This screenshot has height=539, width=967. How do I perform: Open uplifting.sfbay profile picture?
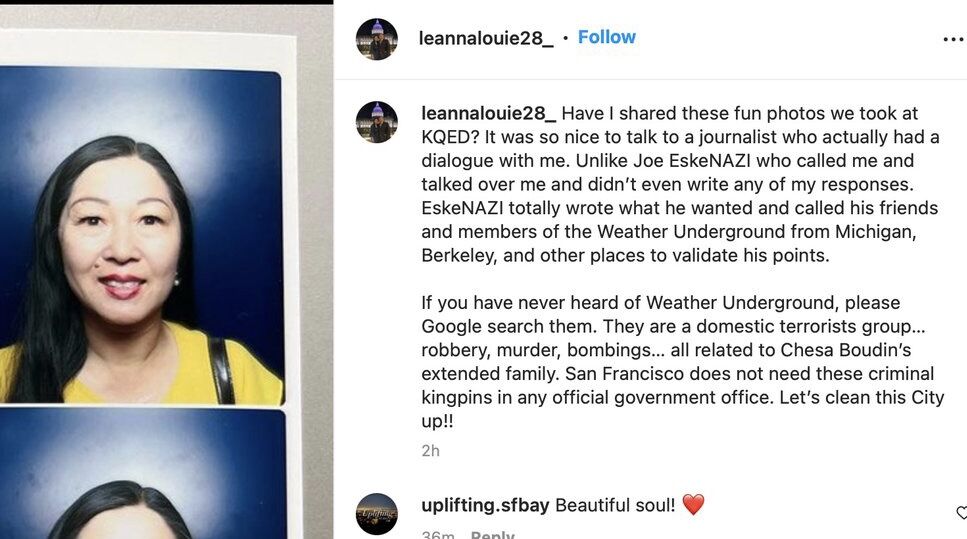377,513
